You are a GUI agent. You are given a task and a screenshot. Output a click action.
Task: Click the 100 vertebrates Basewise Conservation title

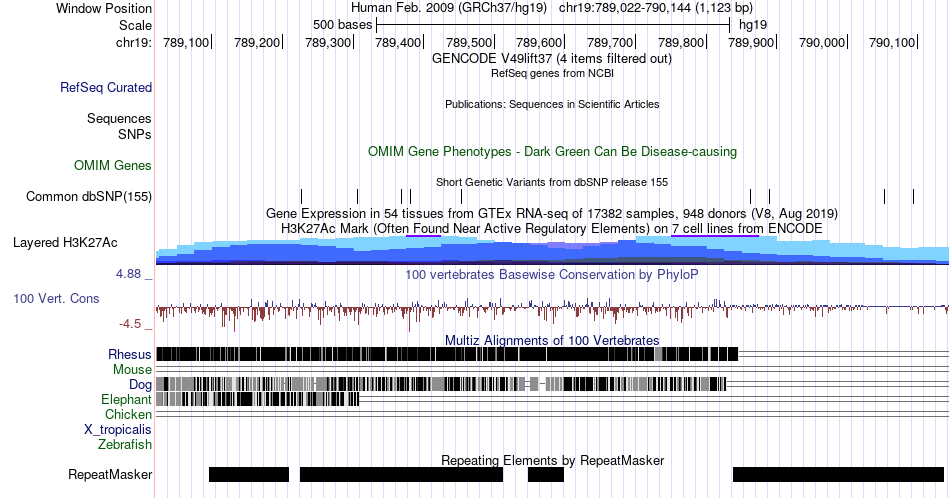[552, 274]
